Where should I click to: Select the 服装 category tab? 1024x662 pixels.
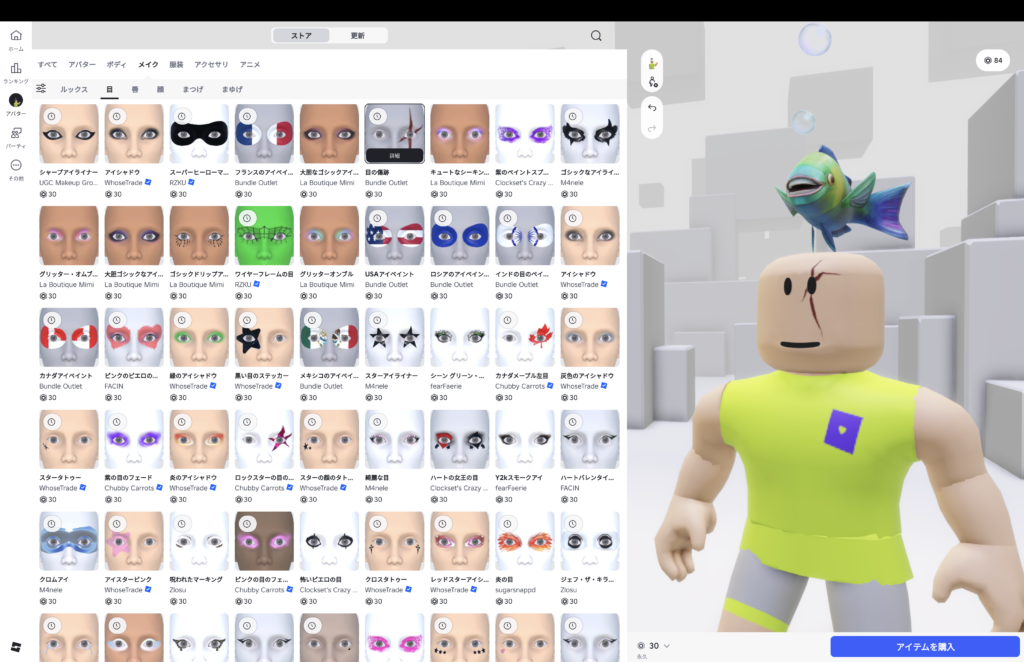176,64
